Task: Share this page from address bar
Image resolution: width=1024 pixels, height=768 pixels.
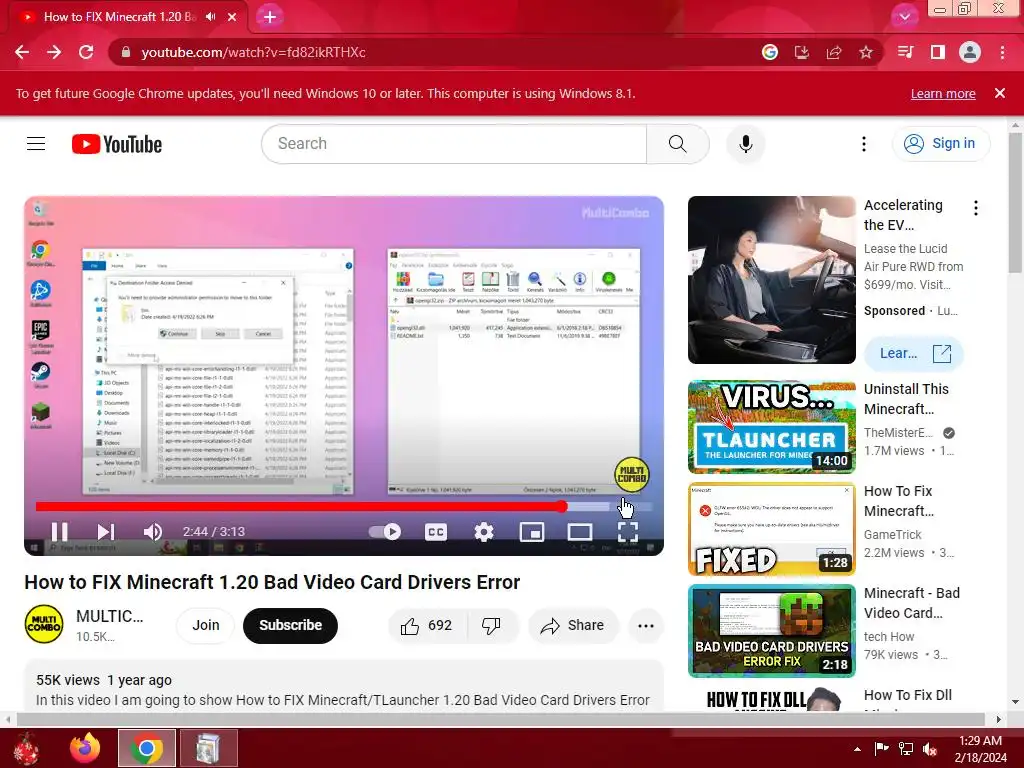Action: pos(834,52)
